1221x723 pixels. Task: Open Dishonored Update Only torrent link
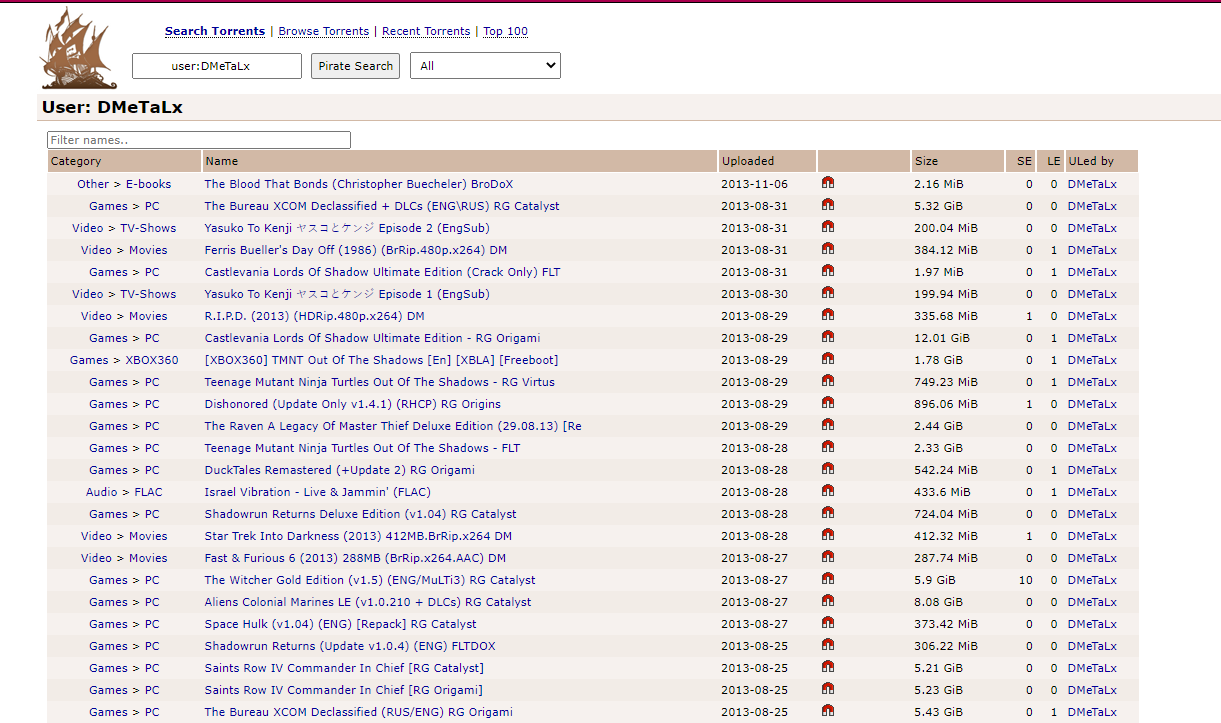click(x=353, y=404)
